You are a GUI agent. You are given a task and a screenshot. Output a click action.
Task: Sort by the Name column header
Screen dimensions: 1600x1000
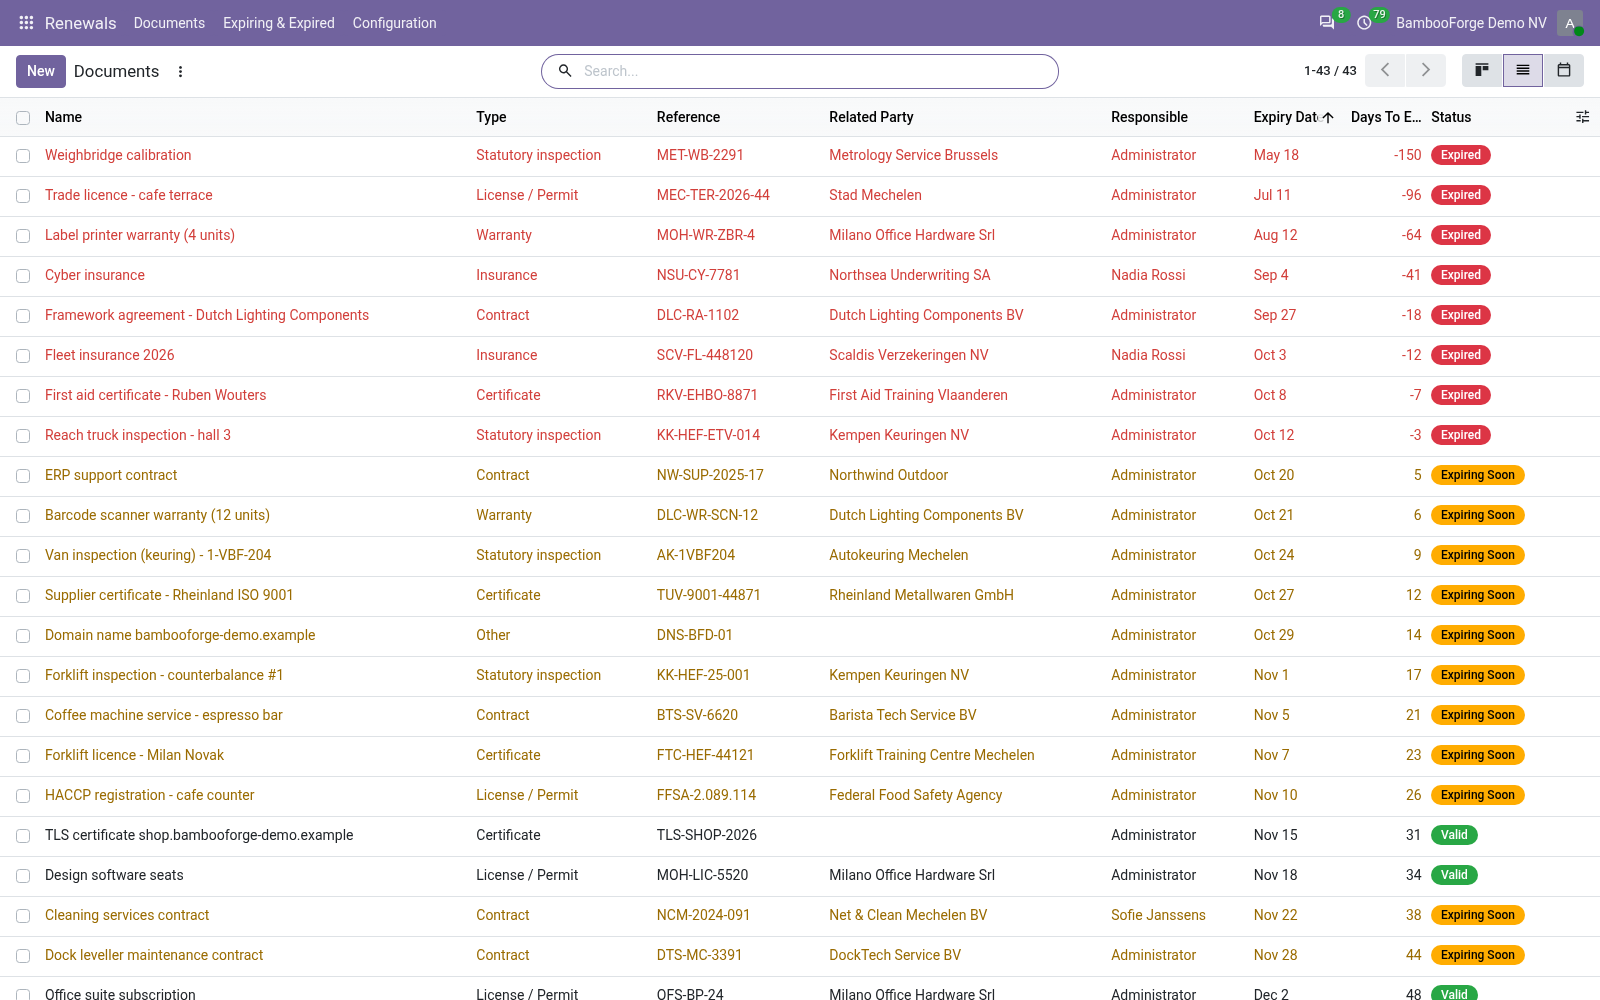(x=63, y=117)
